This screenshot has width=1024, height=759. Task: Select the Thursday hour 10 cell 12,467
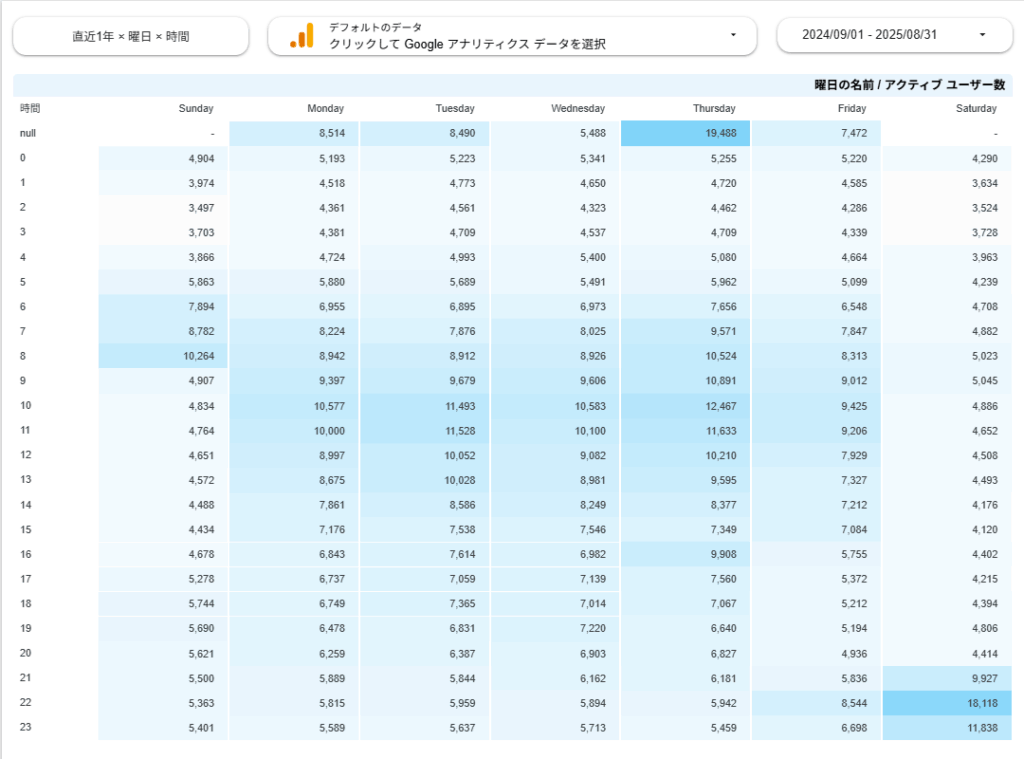pyautogui.click(x=685, y=406)
